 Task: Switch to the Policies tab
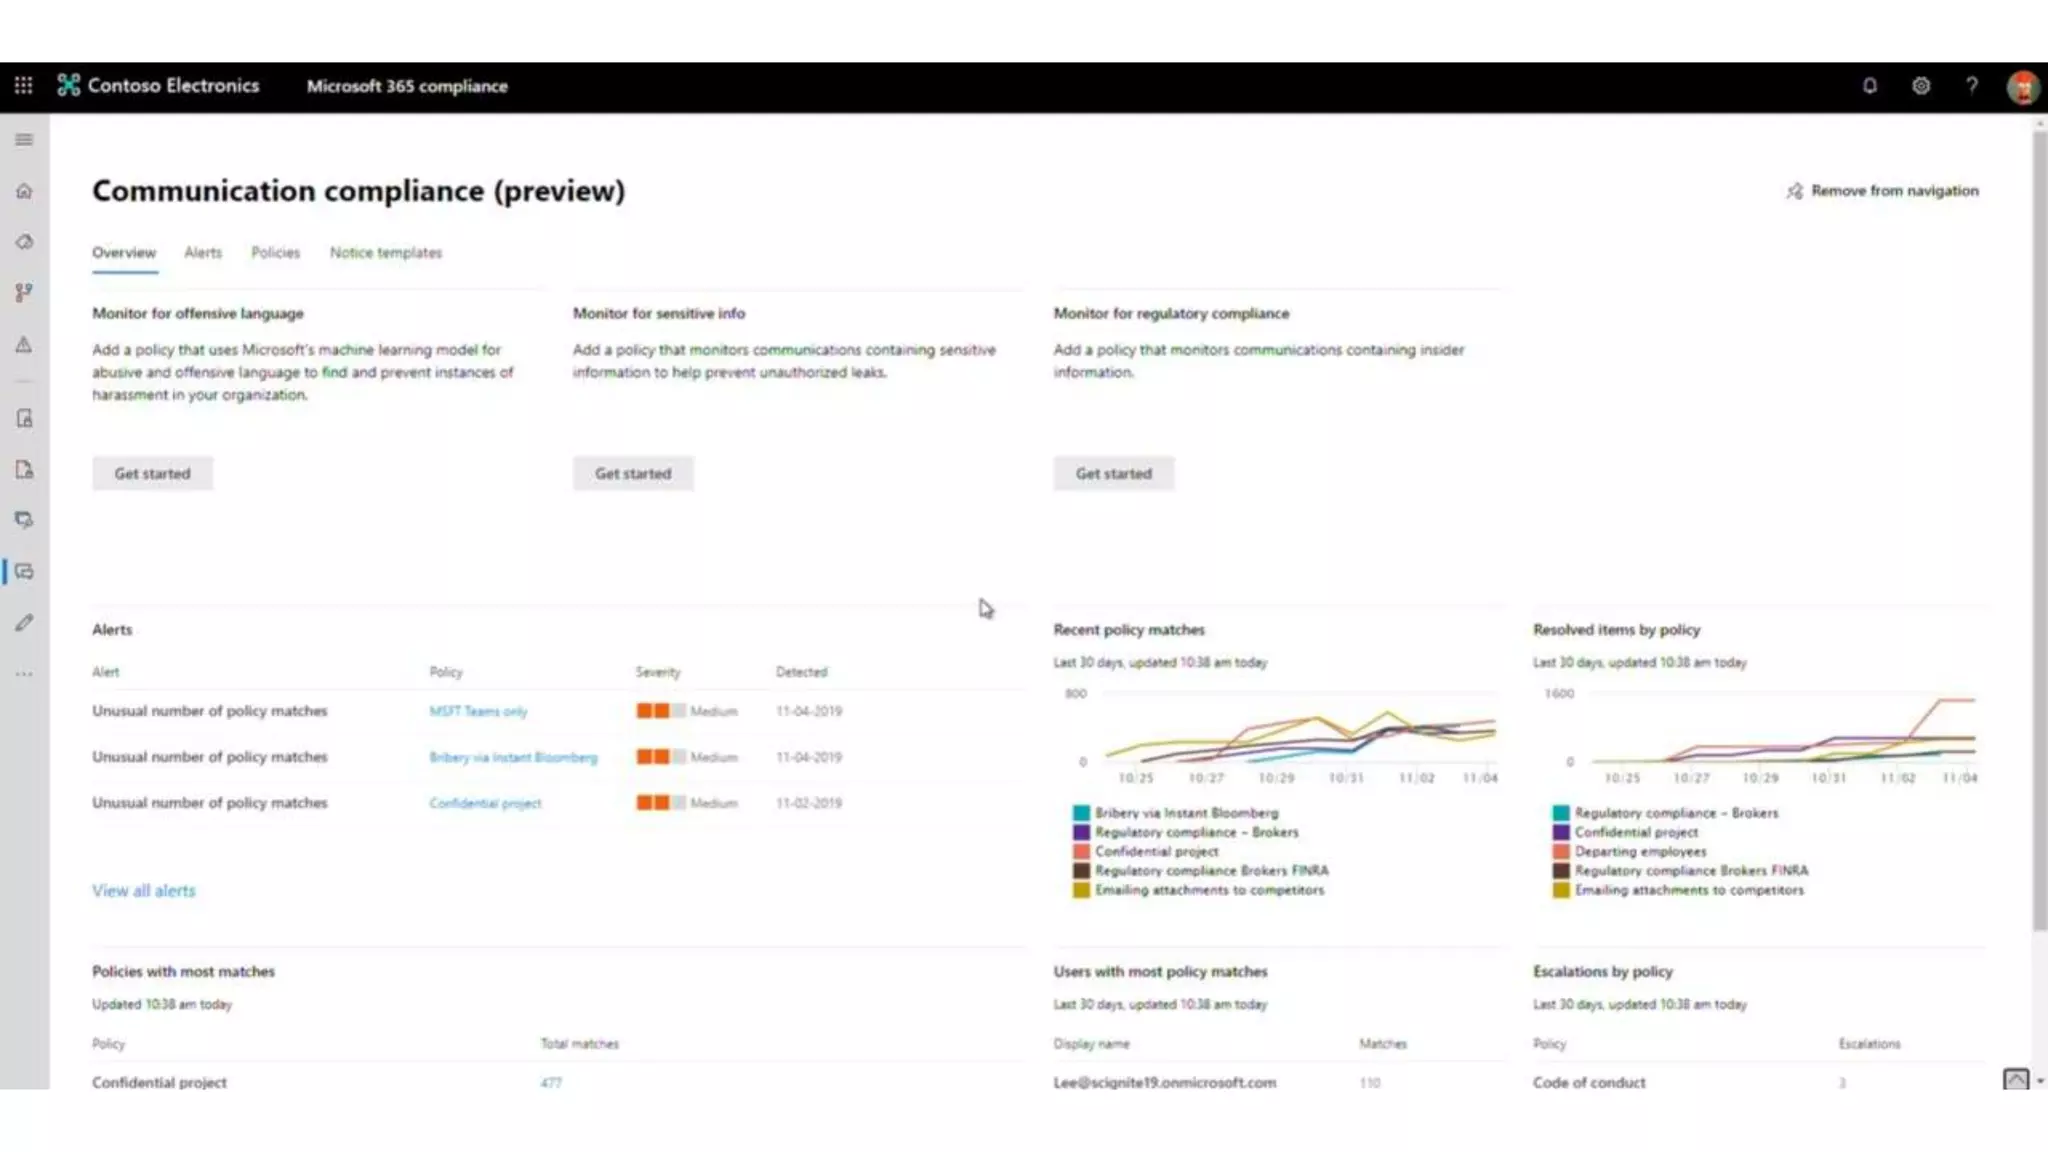coord(275,253)
